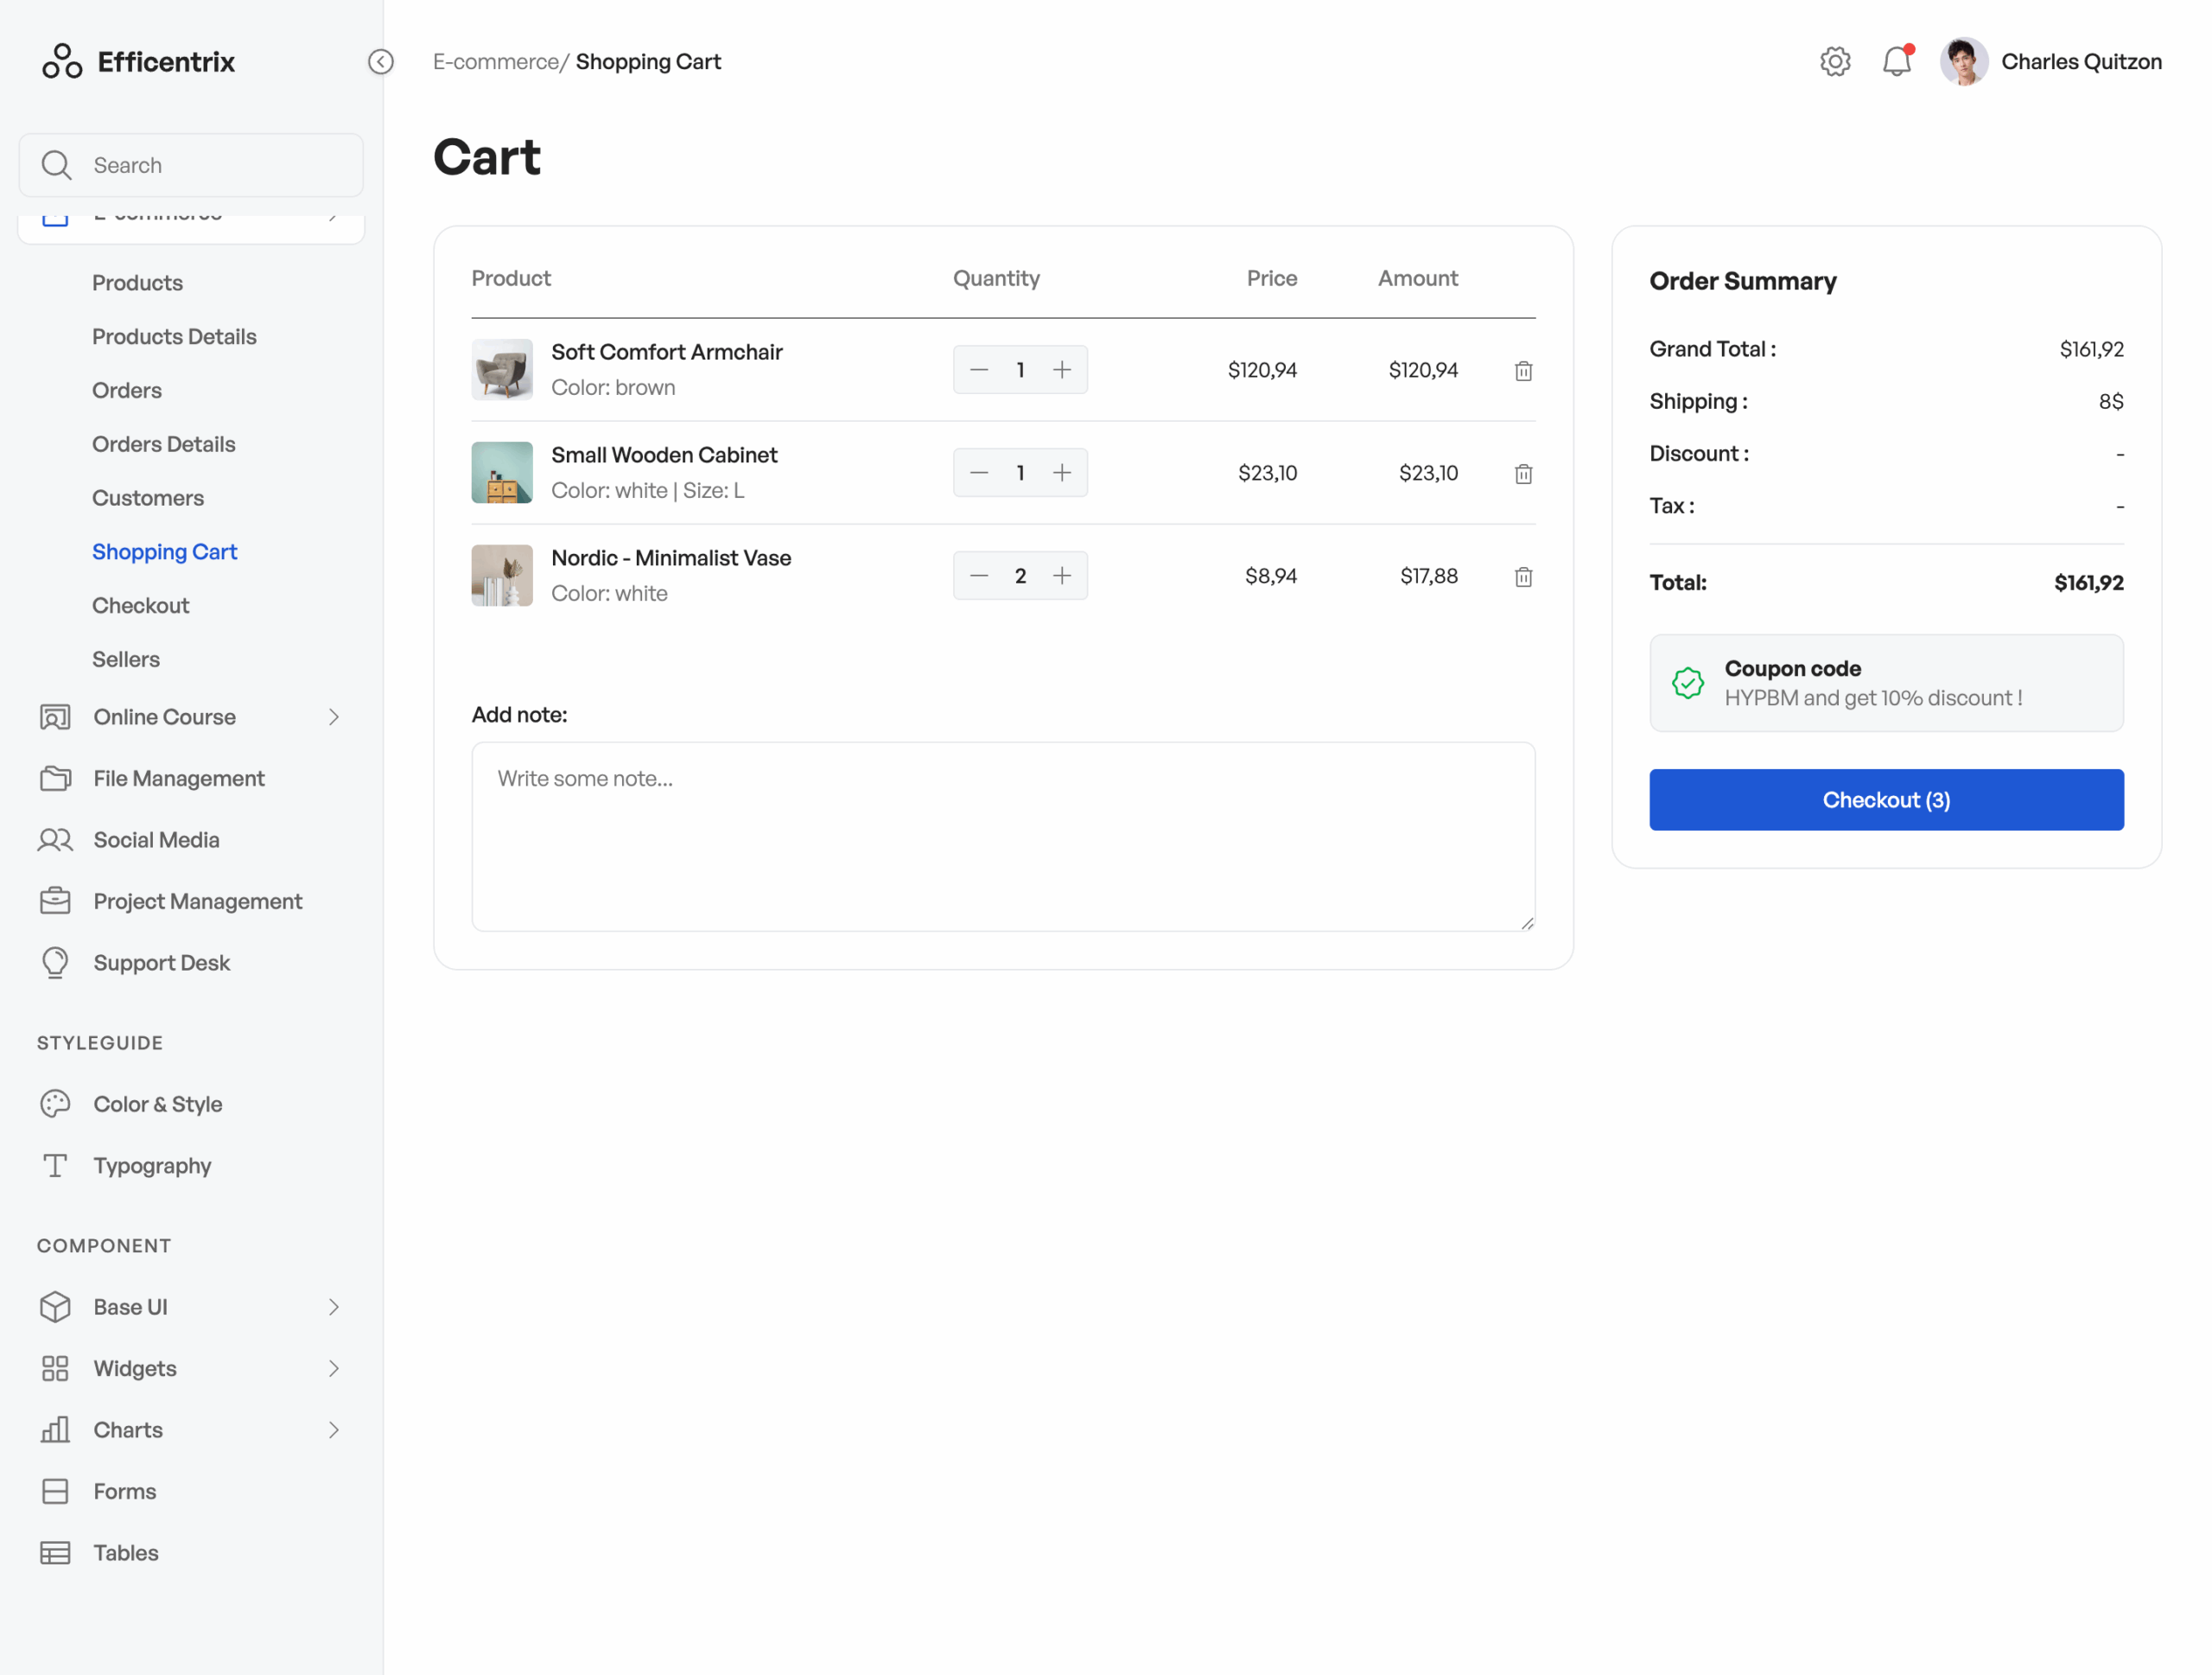Remove the Soft Comfort Armchair with trash icon
The height and width of the screenshot is (1675, 2212).
1523,370
